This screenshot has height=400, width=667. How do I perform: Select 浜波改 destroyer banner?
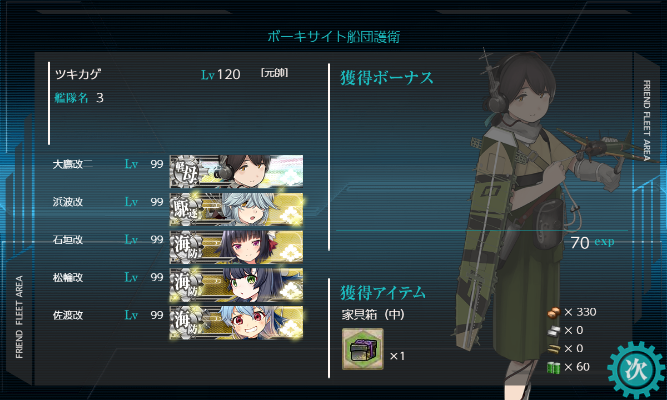point(237,209)
